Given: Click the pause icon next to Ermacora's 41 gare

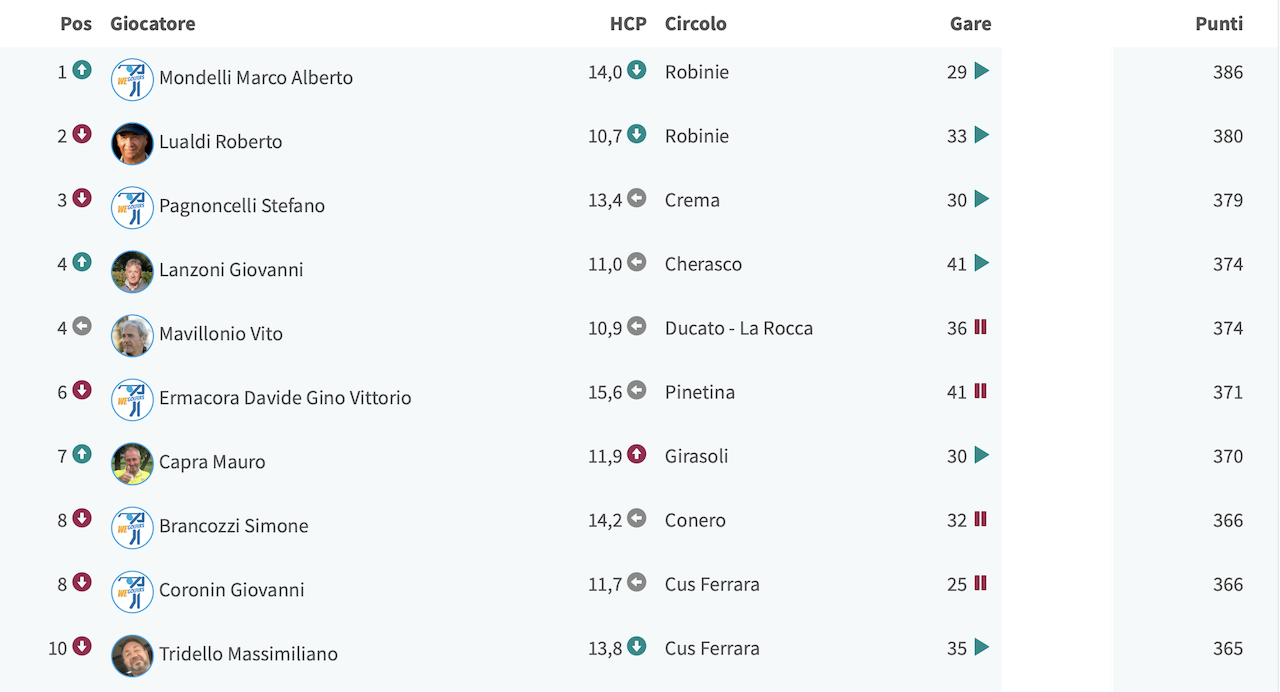Looking at the screenshot, I should click(x=980, y=391).
